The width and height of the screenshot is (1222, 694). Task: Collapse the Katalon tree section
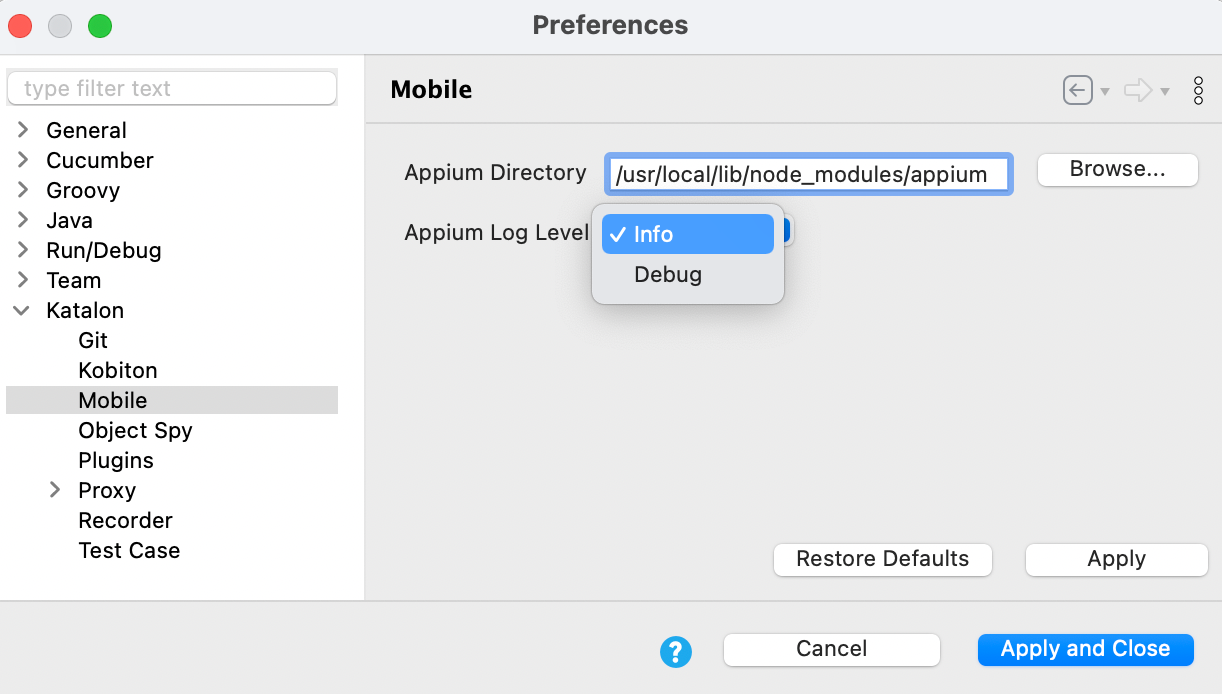(x=23, y=310)
